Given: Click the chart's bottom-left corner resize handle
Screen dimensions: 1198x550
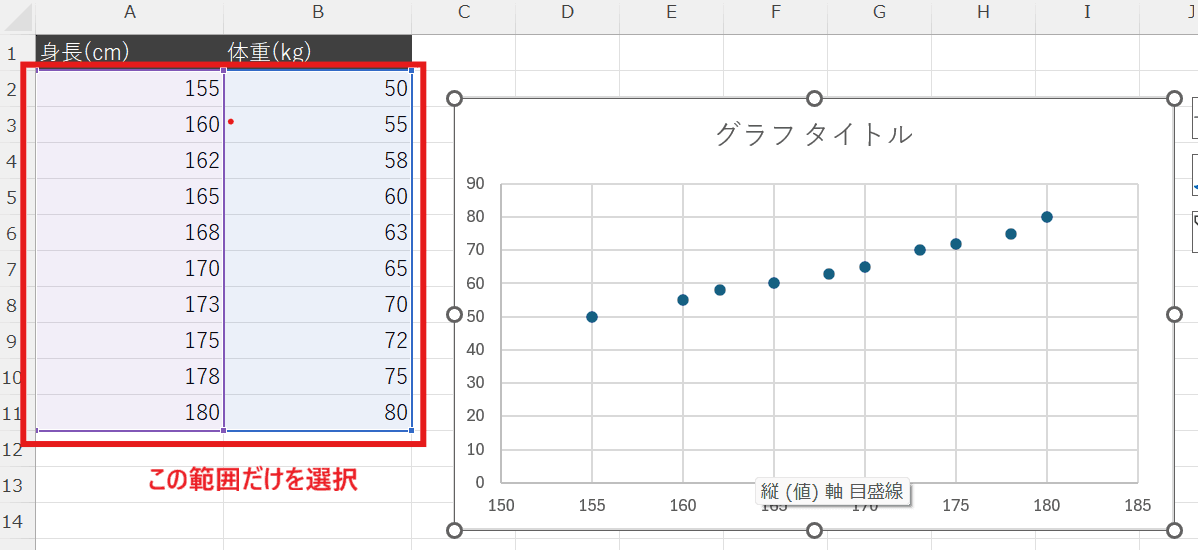Looking at the screenshot, I should 454,530.
